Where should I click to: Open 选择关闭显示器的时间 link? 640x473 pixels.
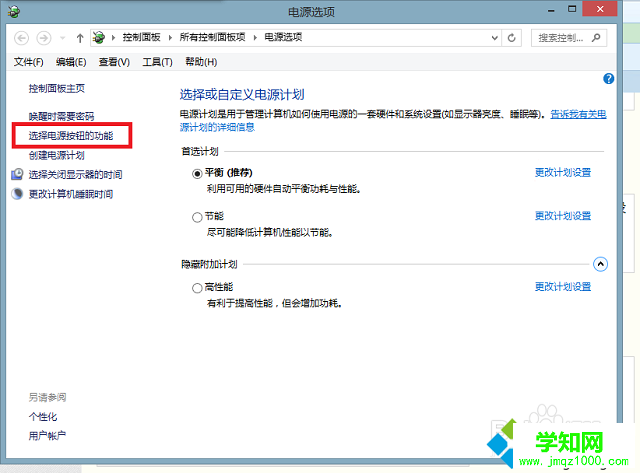(x=76, y=175)
